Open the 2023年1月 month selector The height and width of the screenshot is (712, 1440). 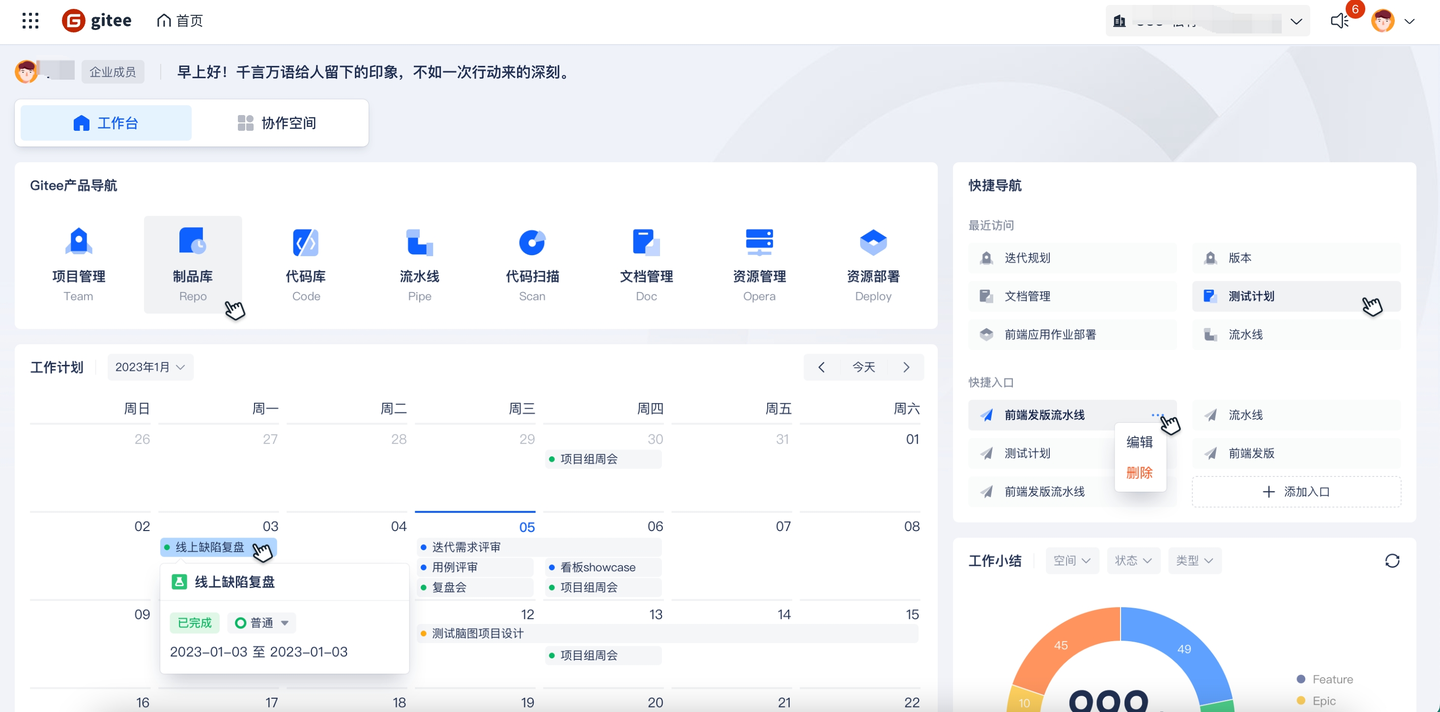tap(150, 367)
